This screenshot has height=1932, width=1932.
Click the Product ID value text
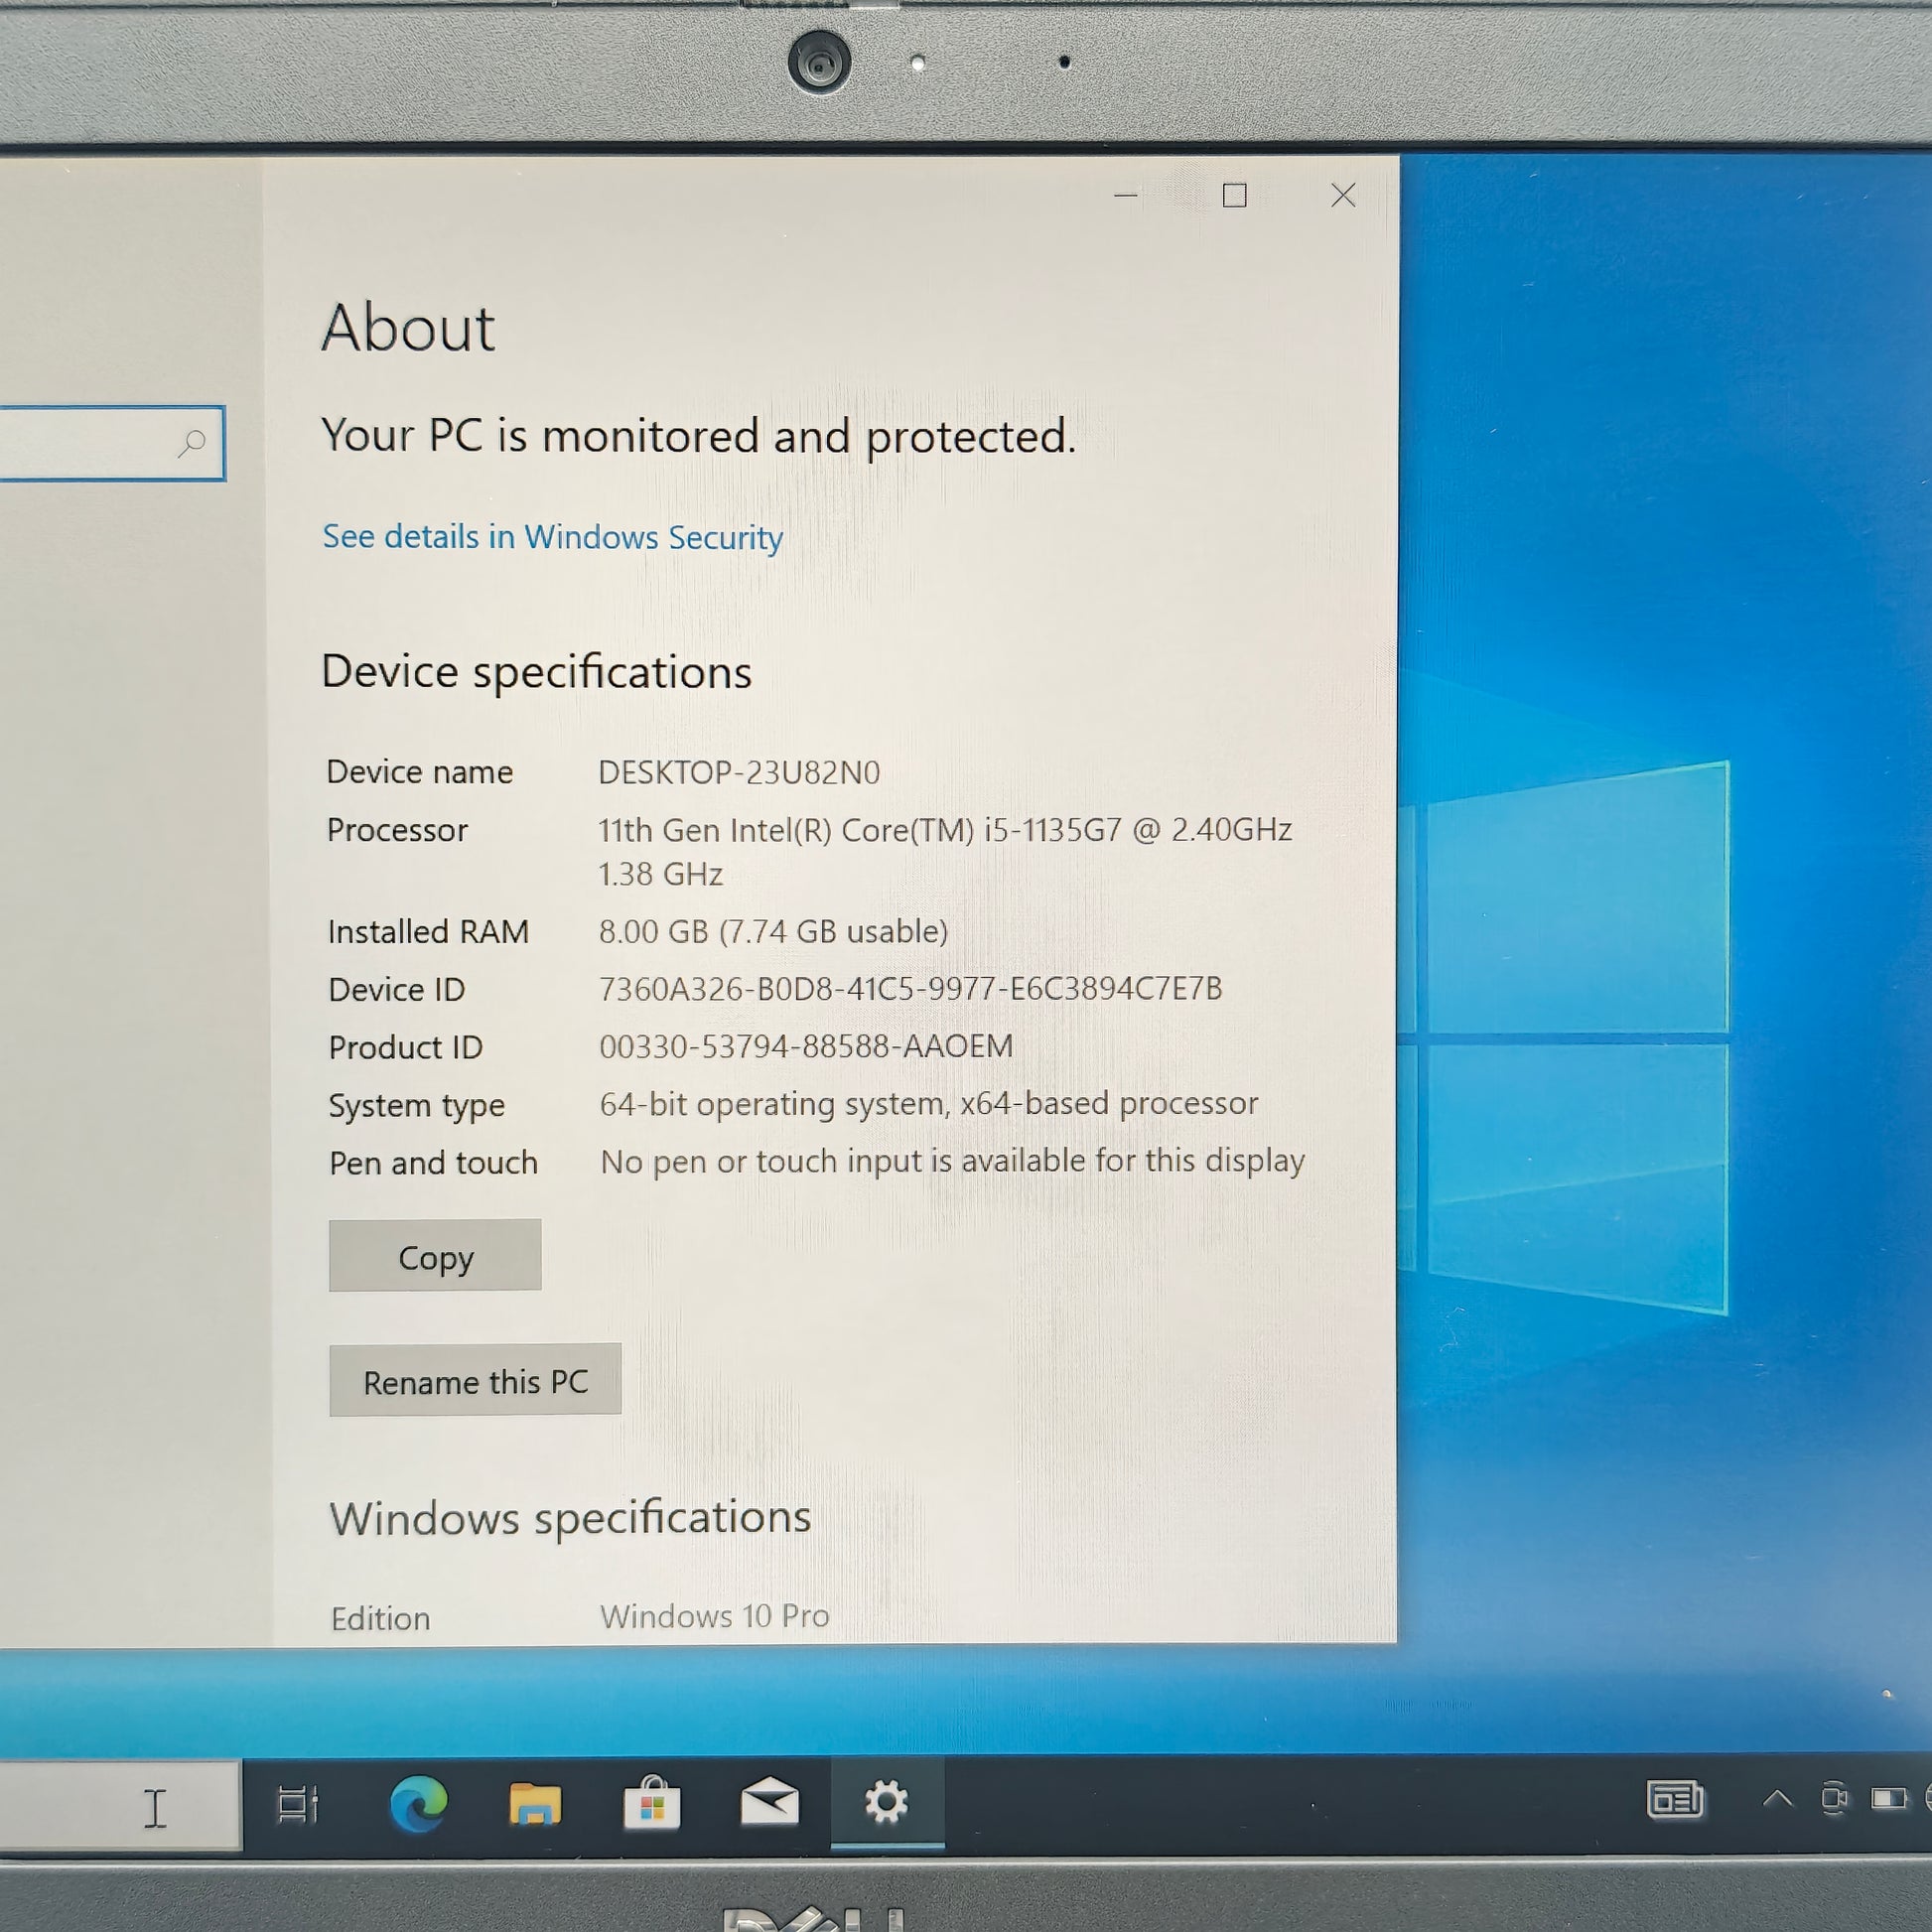click(806, 1046)
